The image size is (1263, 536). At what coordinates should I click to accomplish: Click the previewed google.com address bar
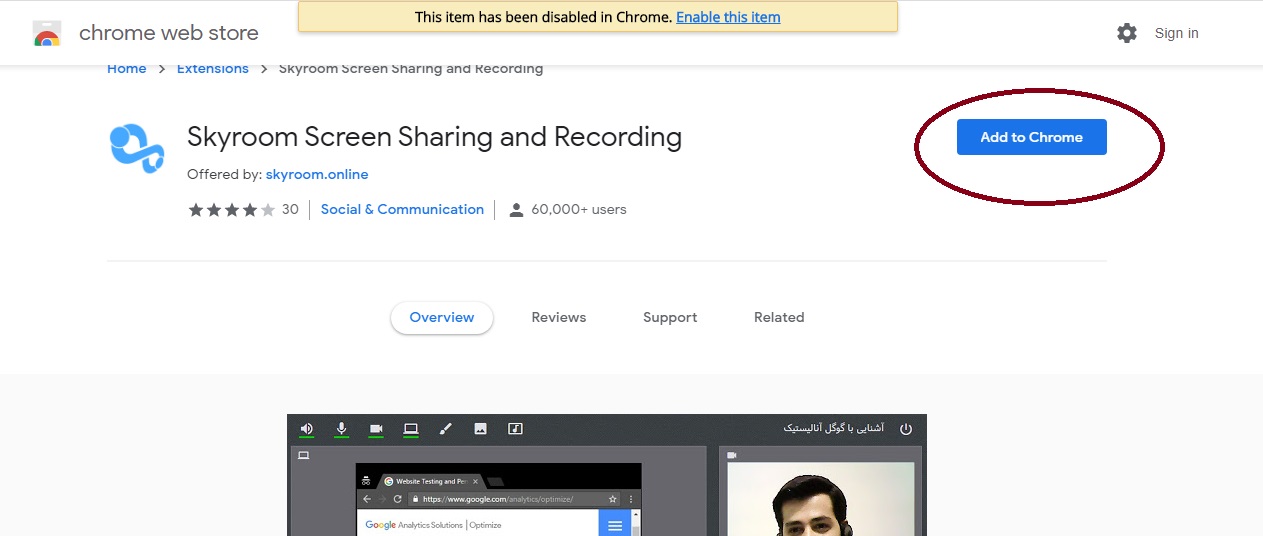tap(513, 499)
